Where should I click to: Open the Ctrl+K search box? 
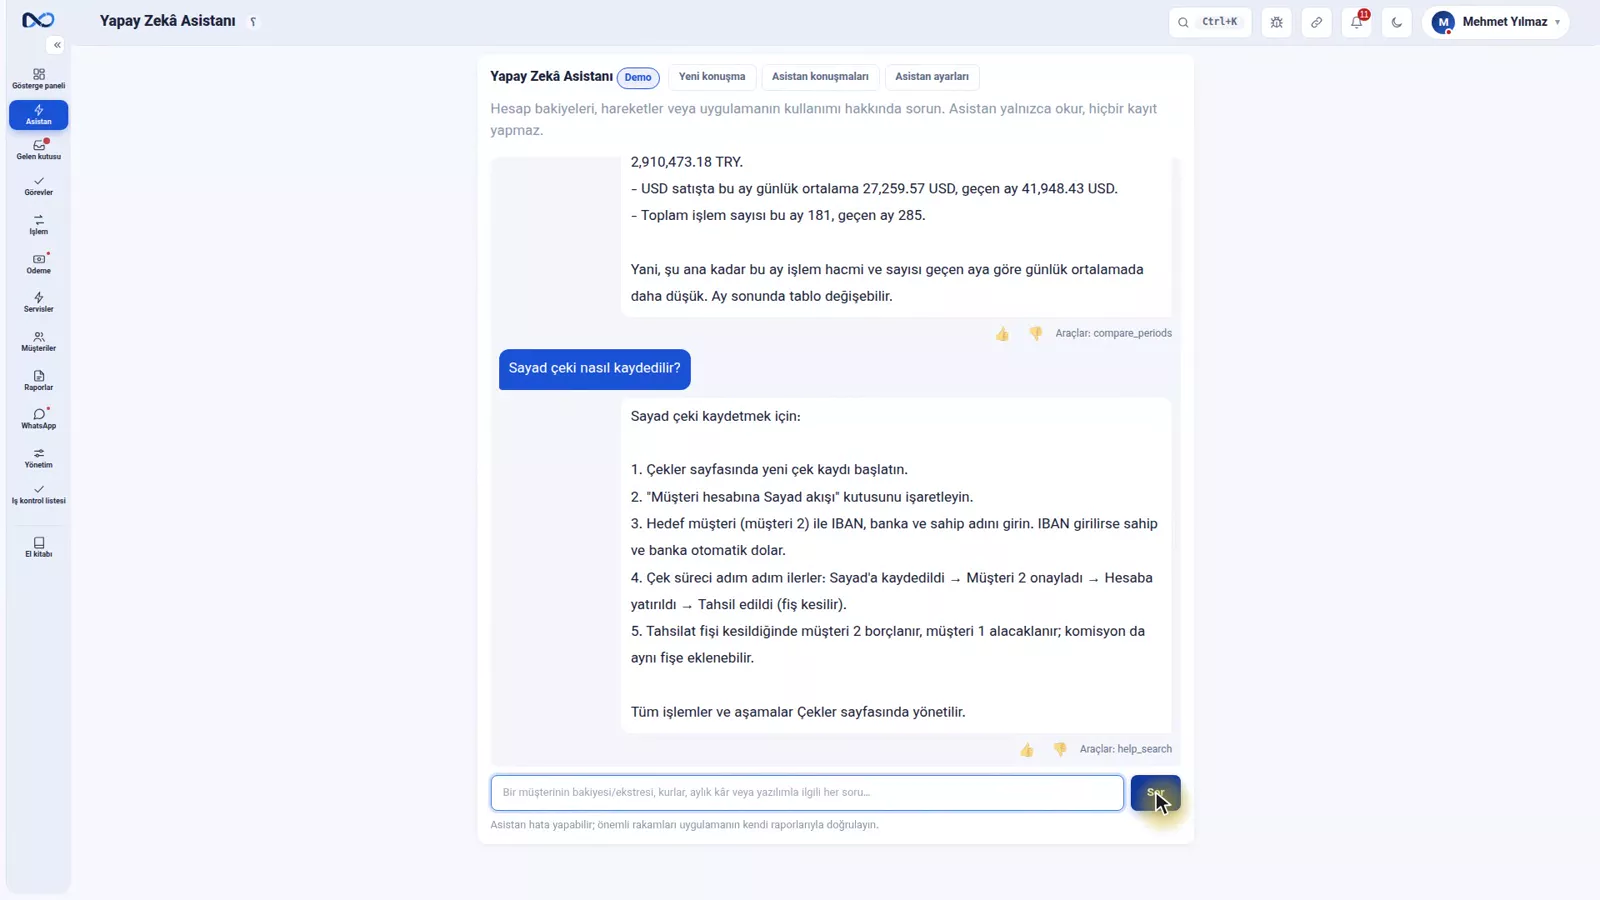pos(1210,22)
